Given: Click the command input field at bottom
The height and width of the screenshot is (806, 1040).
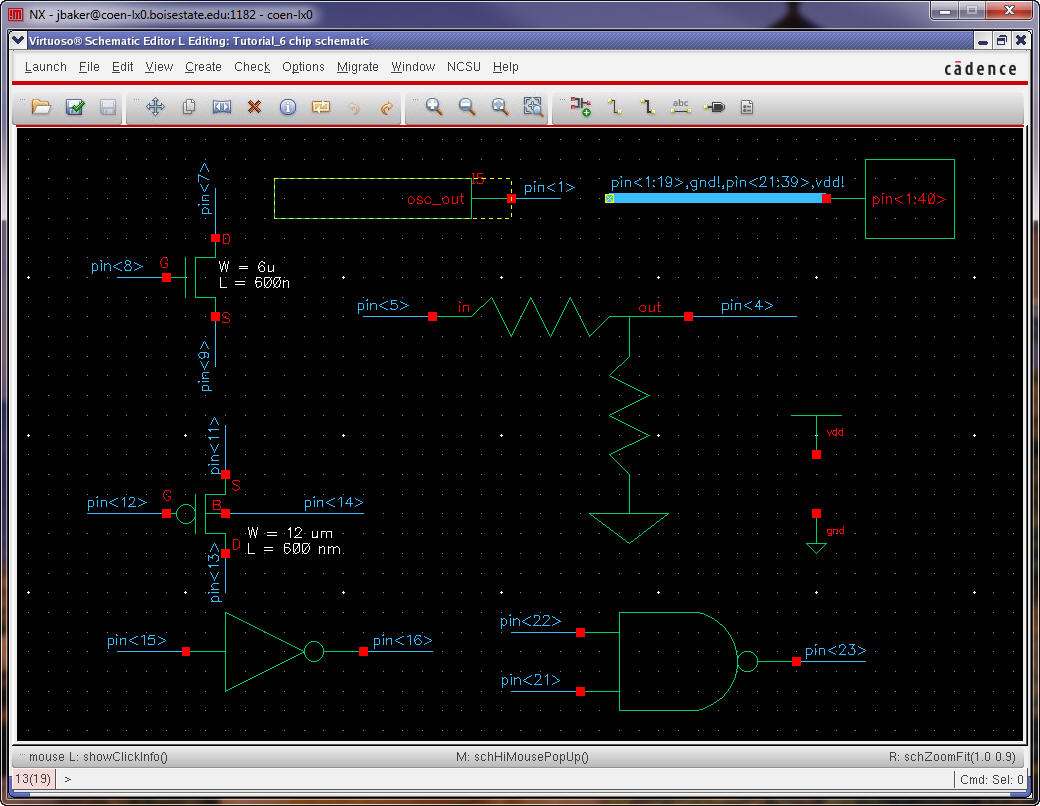Looking at the screenshot, I should pyautogui.click(x=500, y=779).
